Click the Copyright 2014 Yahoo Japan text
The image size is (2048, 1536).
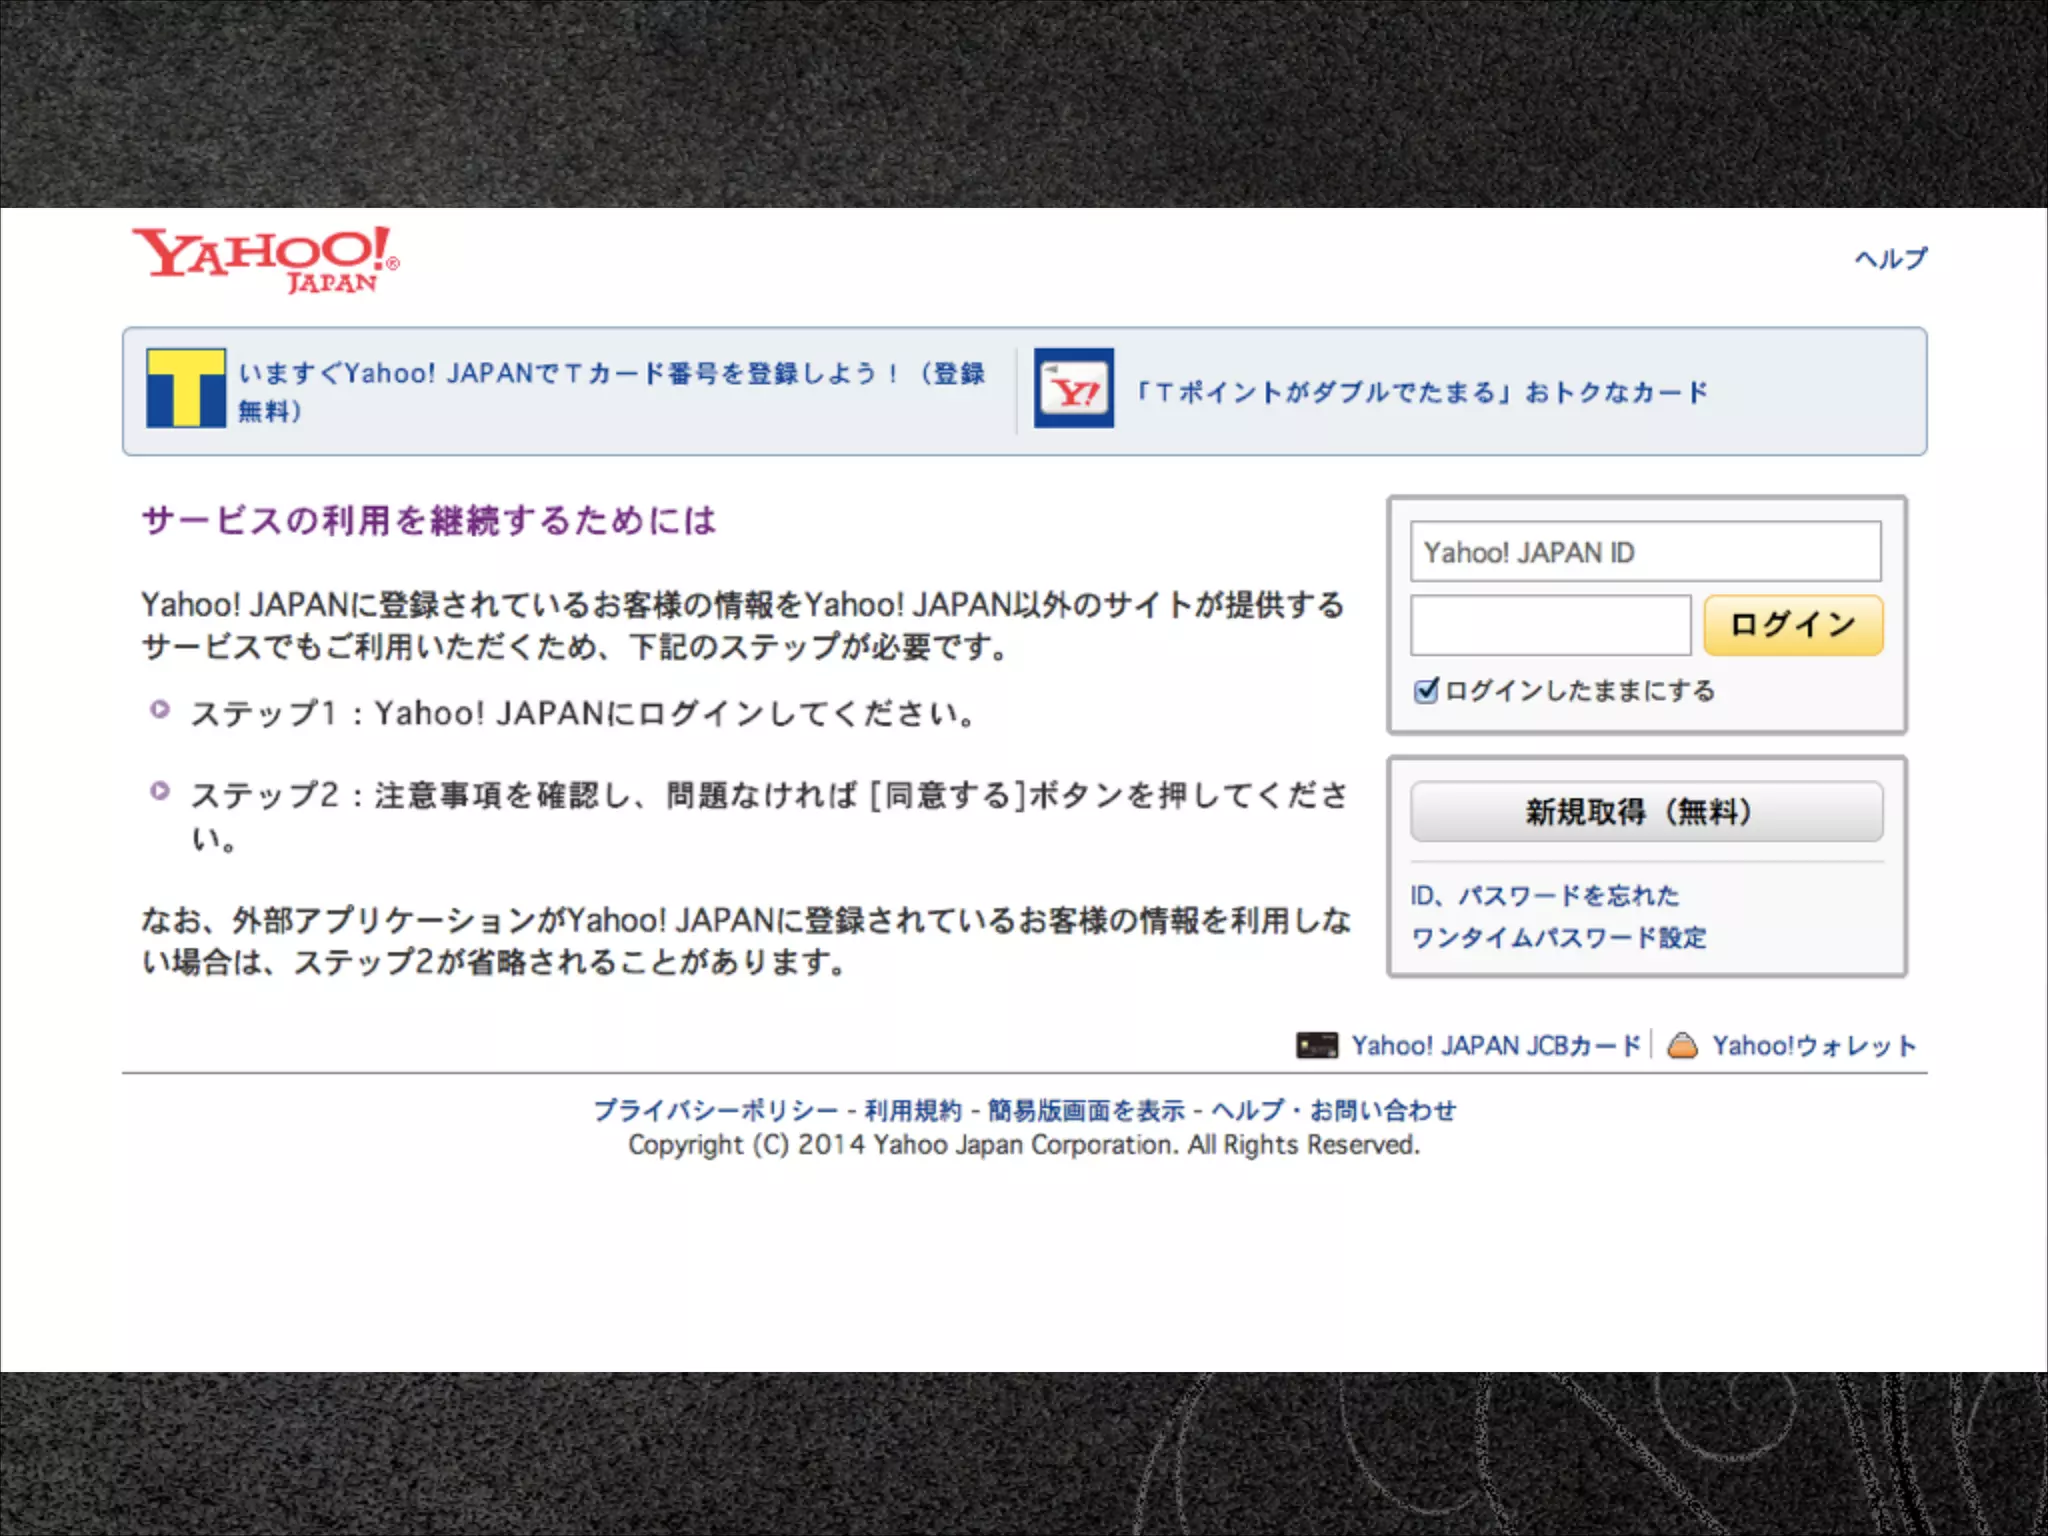(1024, 1145)
